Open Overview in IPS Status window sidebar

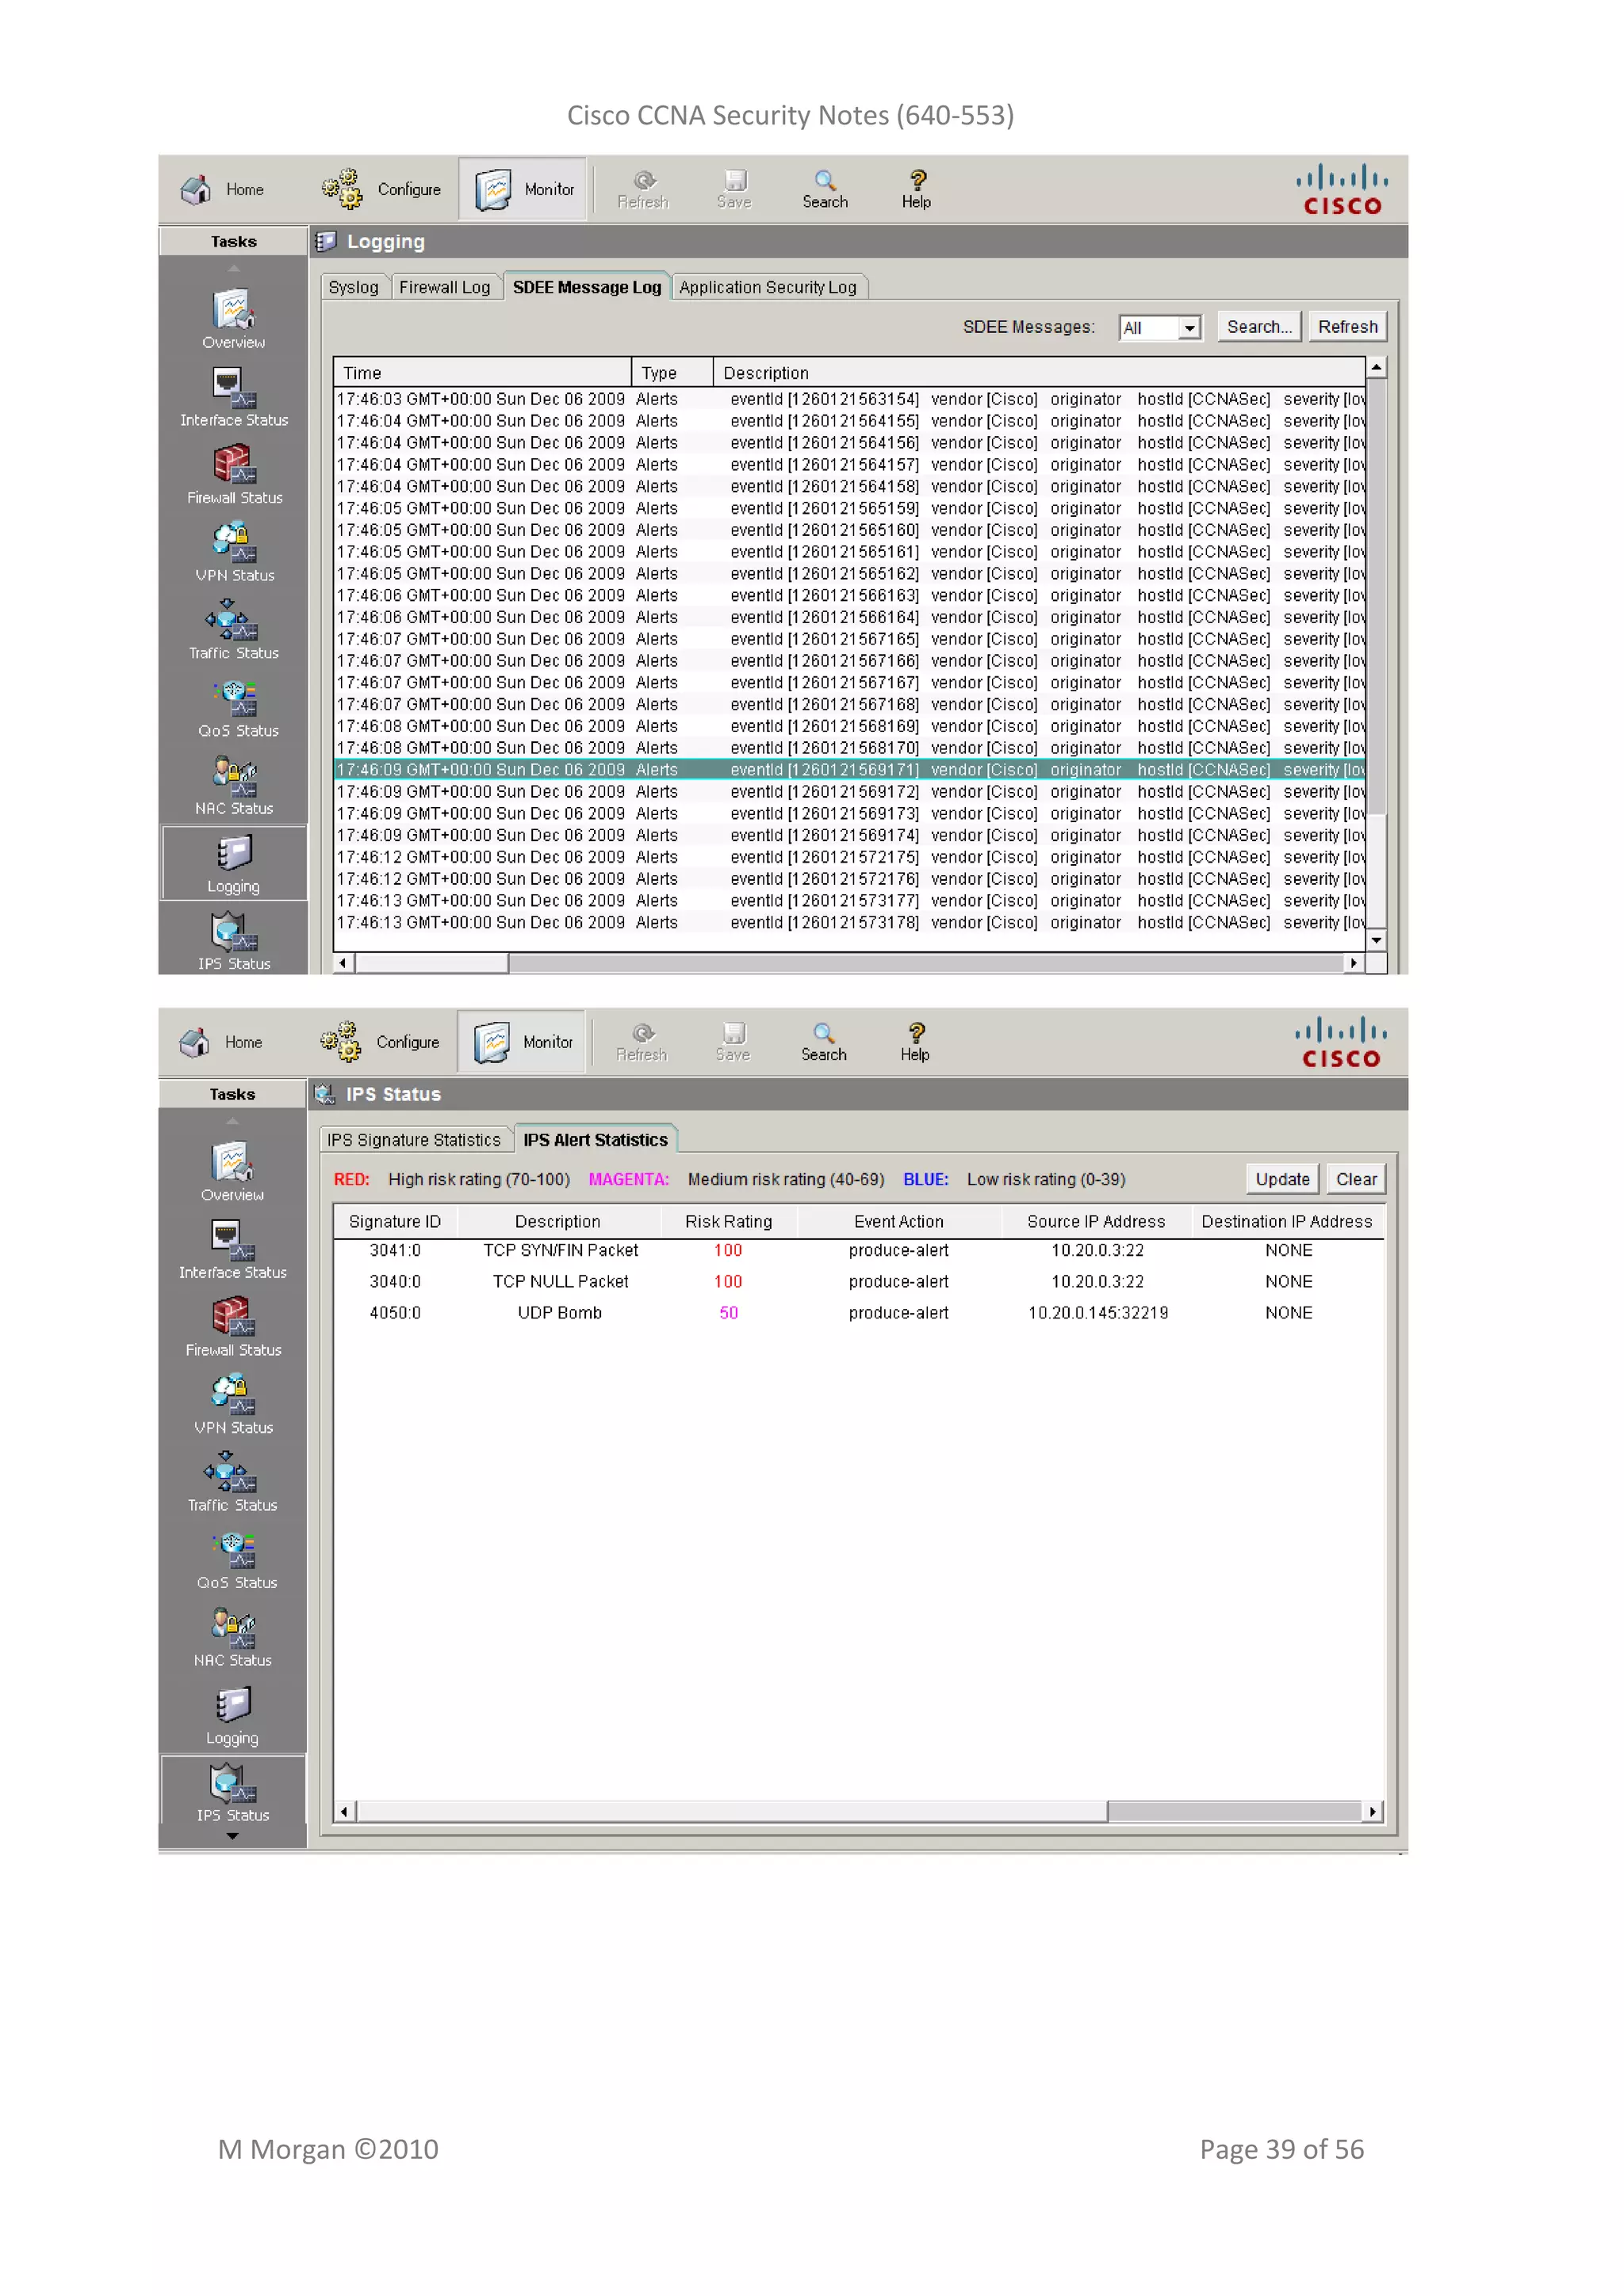pyautogui.click(x=233, y=1172)
